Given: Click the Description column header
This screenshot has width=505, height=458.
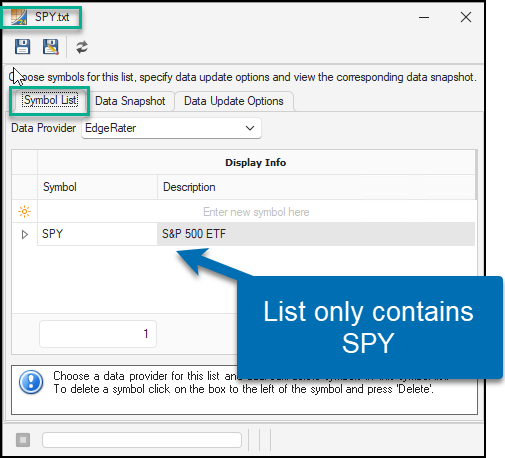Looking at the screenshot, I should (316, 187).
